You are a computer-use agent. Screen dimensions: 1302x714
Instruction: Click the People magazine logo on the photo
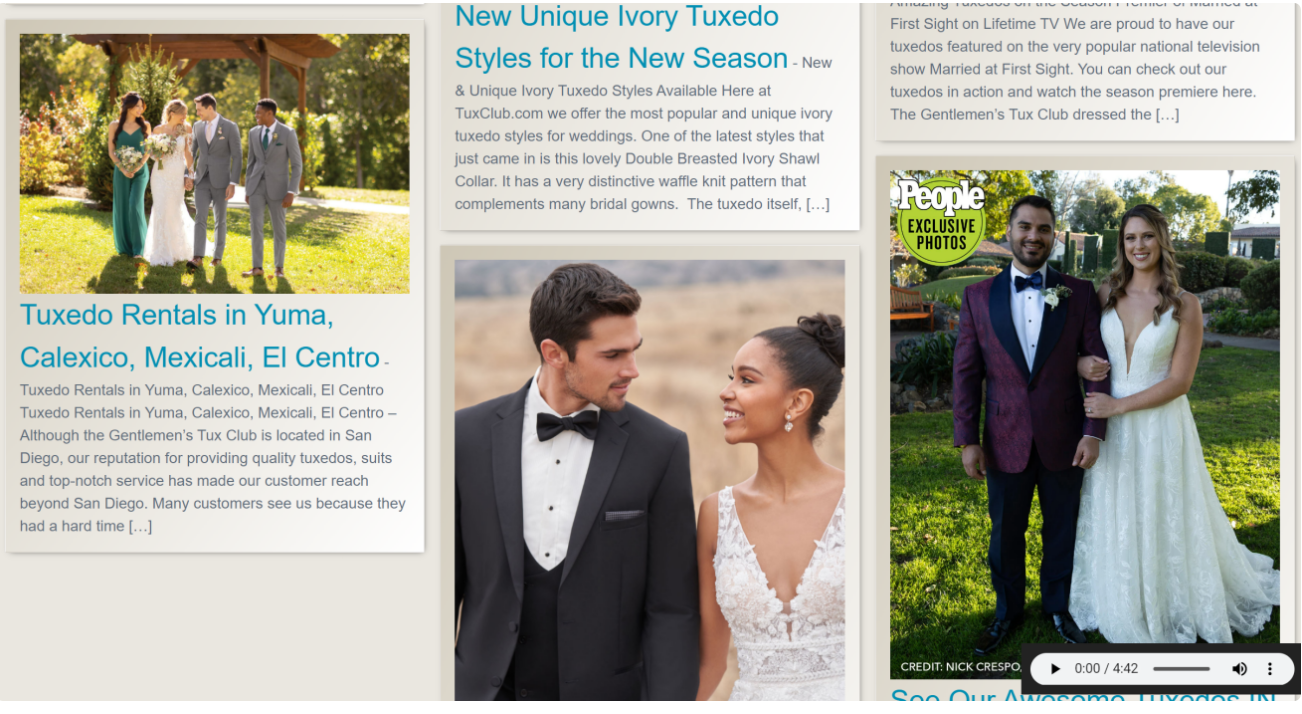point(940,196)
